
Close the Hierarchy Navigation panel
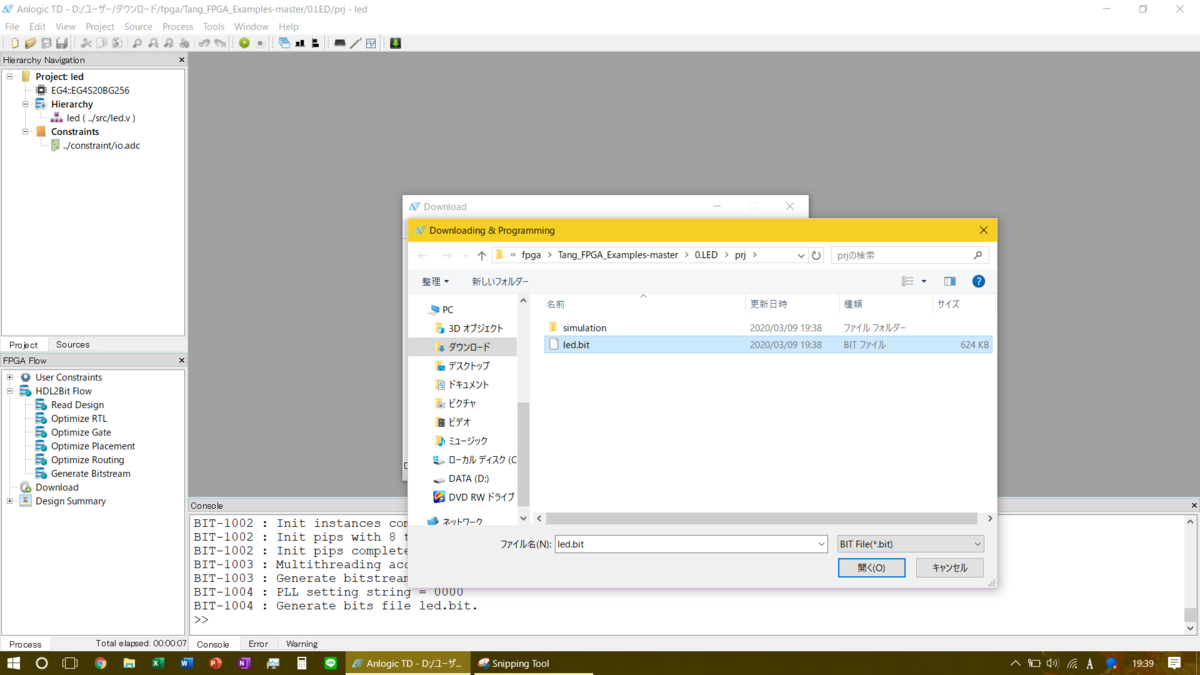coord(181,60)
